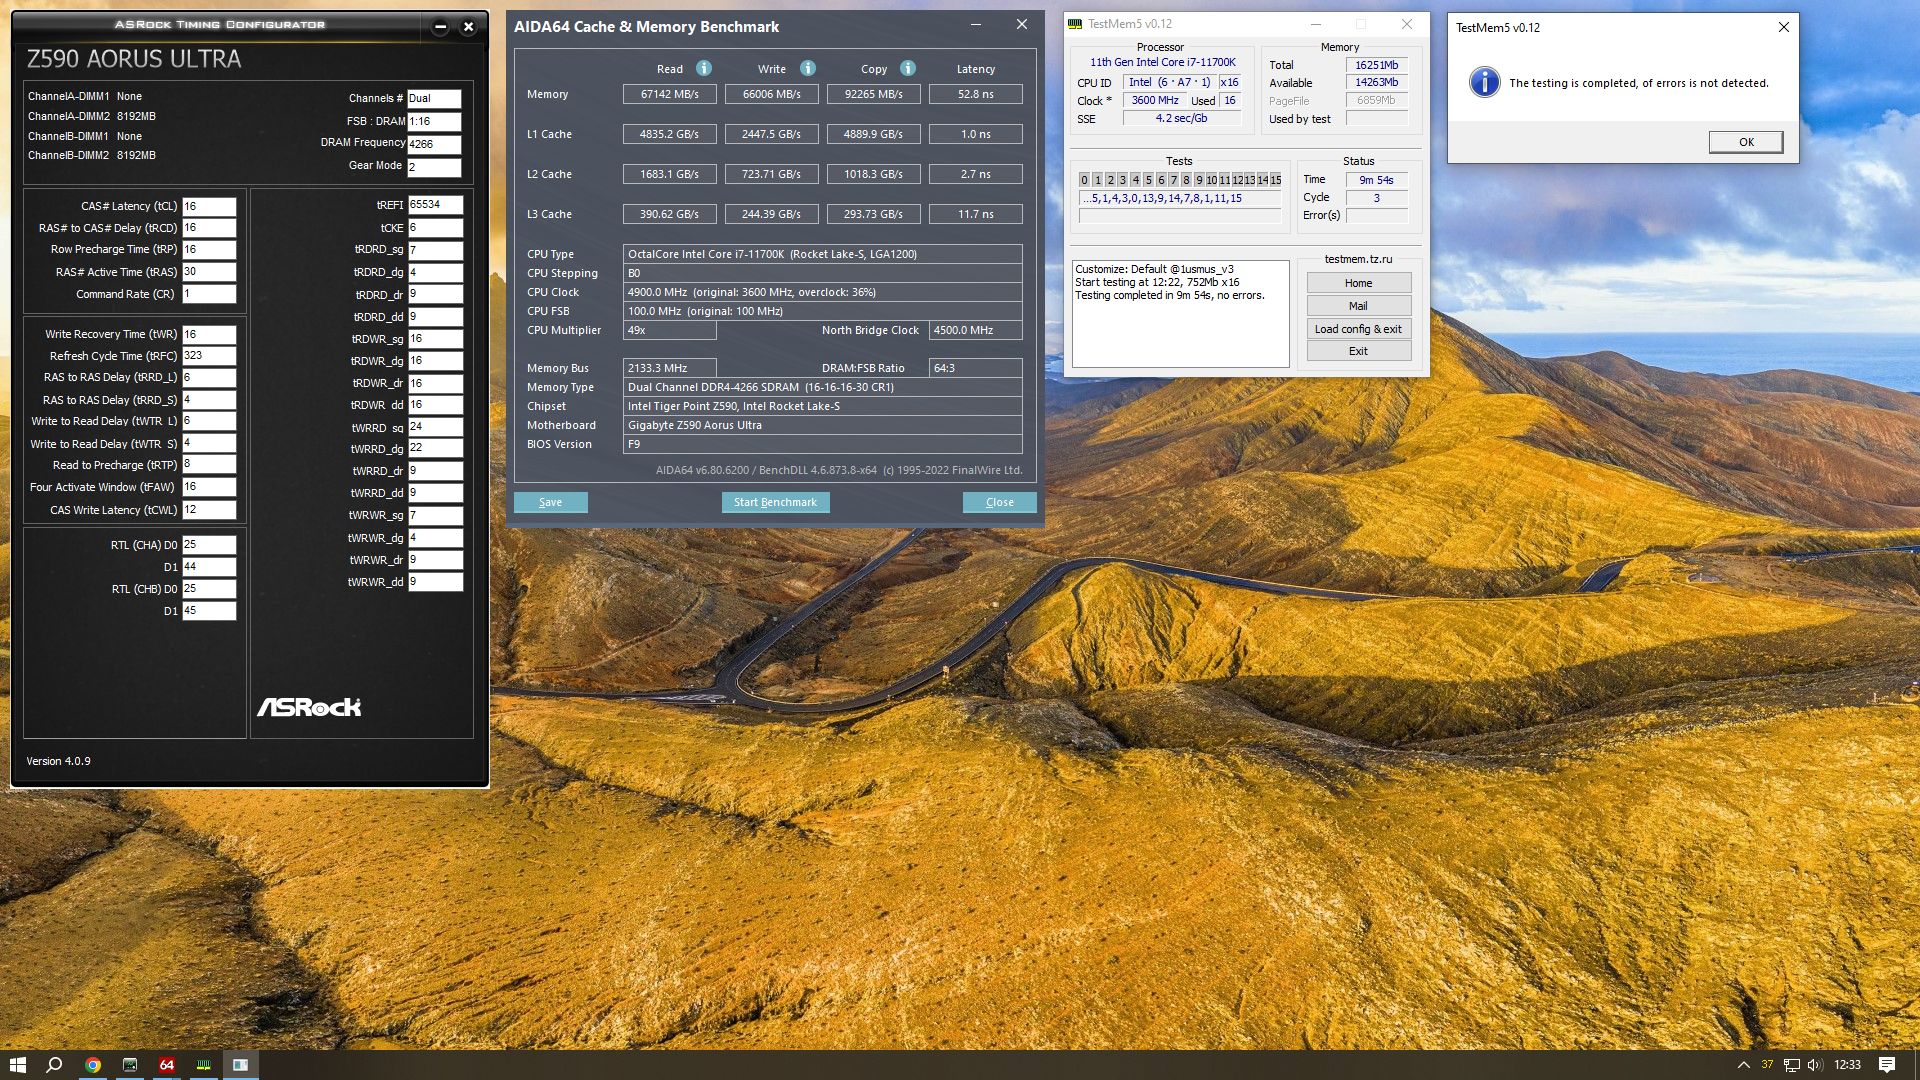Viewport: 1920px width, 1080px height.
Task: Click the tWRRD_dg value field
Action: point(435,449)
